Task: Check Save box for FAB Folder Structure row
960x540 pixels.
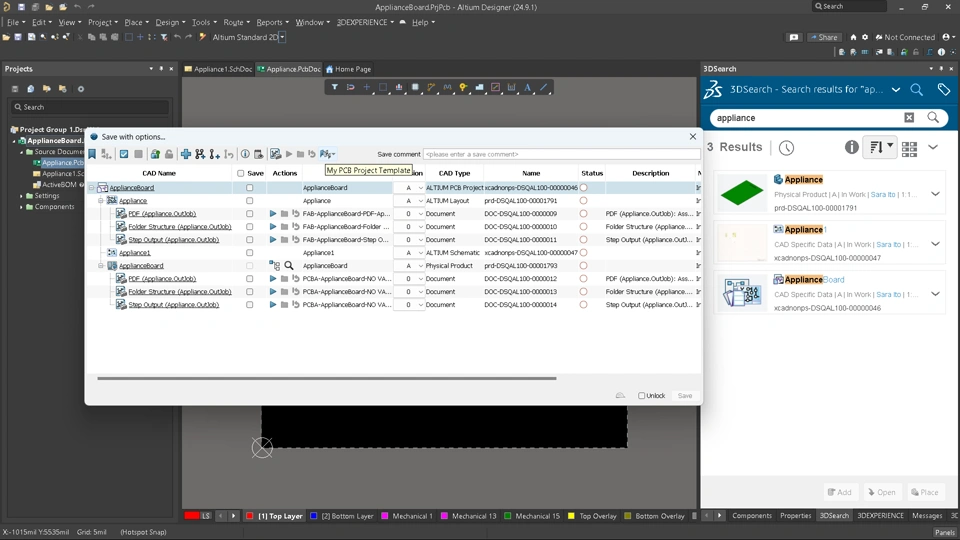Action: click(249, 227)
